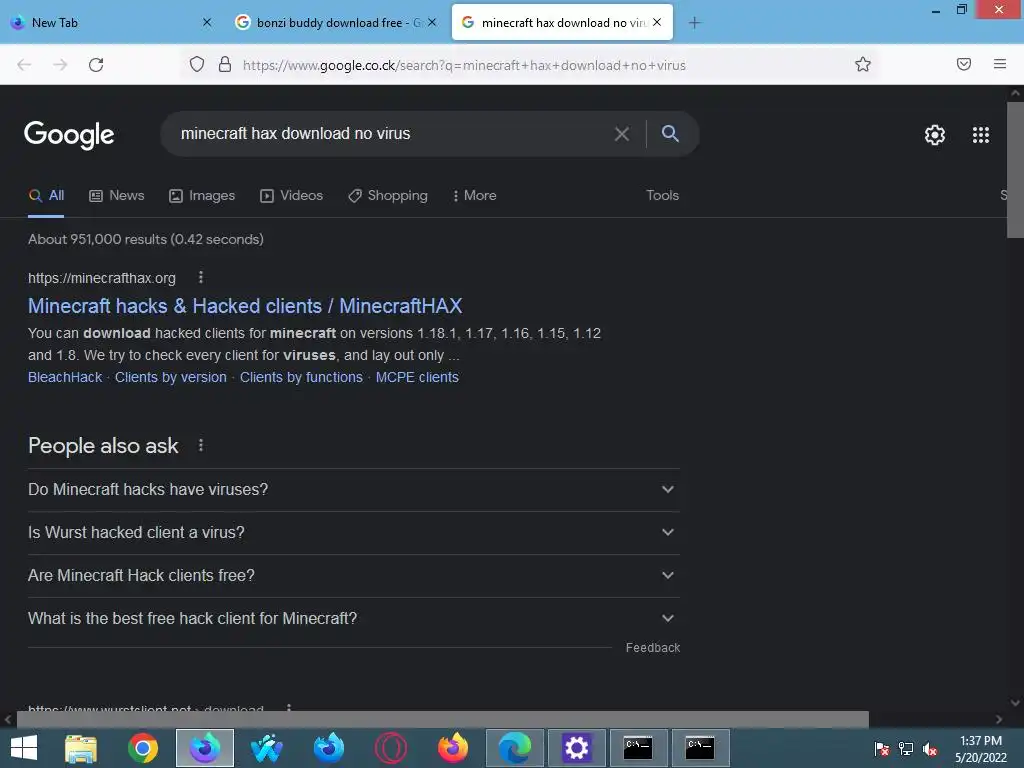The width and height of the screenshot is (1024, 768).
Task: Open the Tools search options
Action: (662, 195)
